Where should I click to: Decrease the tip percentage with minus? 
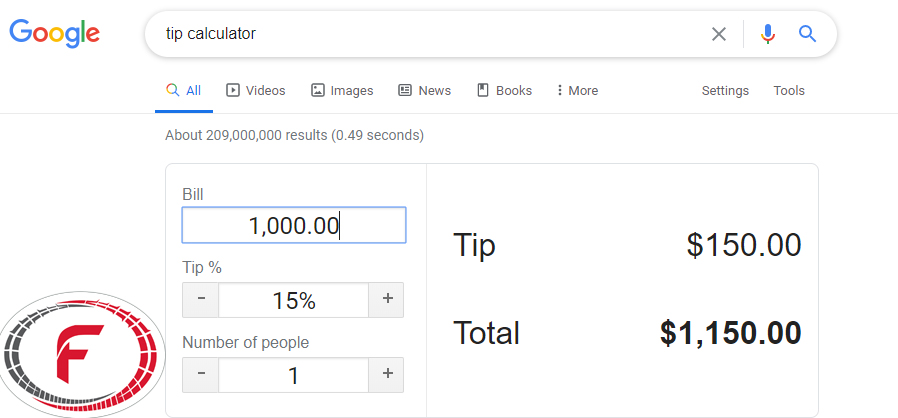click(200, 299)
